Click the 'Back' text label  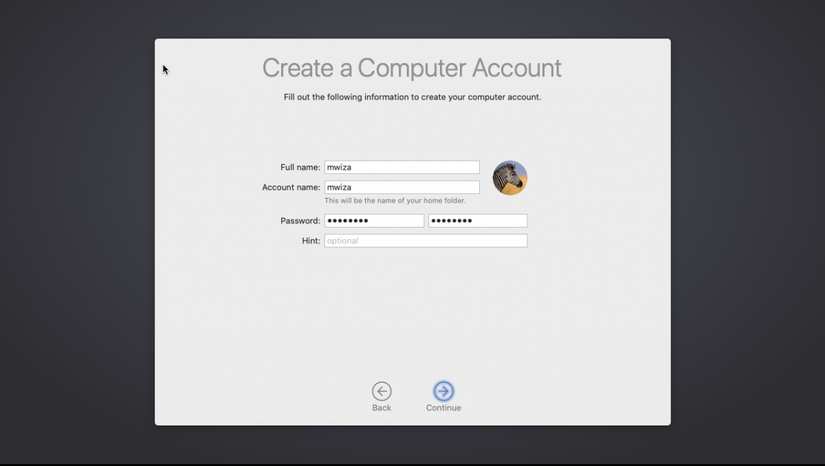click(x=381, y=408)
